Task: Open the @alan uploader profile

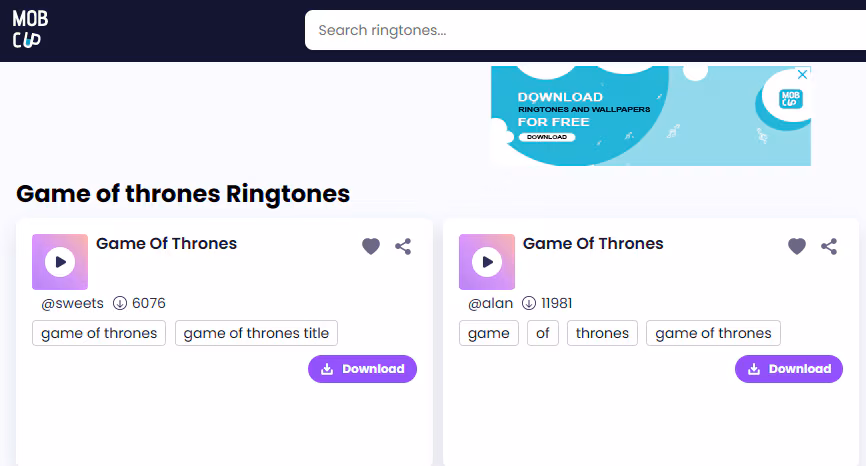Action: point(491,303)
